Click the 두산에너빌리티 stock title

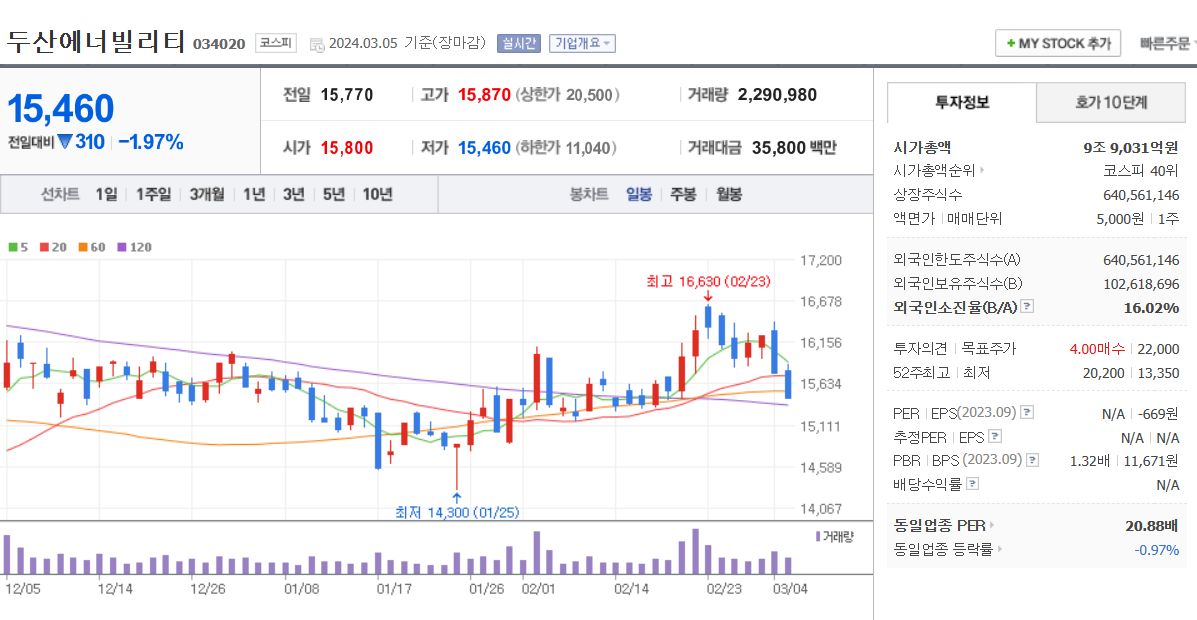pyautogui.click(x=96, y=41)
